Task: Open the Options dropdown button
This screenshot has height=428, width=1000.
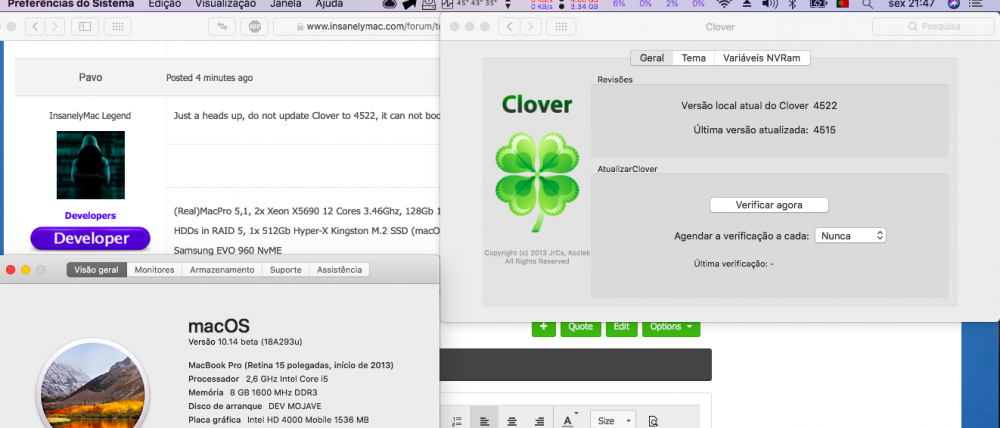Action: click(x=671, y=327)
